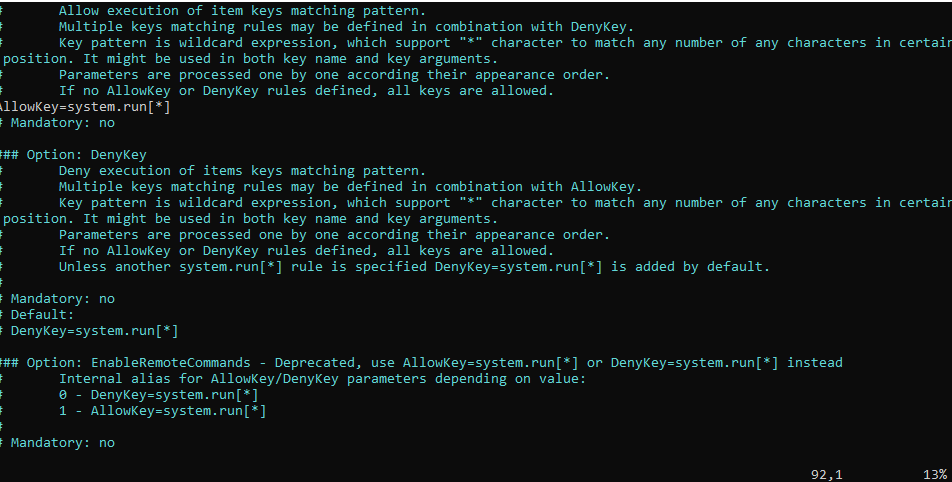This screenshot has height=482, width=952.
Task: Click the 'Deny execution of items keys' line
Action: [242, 171]
